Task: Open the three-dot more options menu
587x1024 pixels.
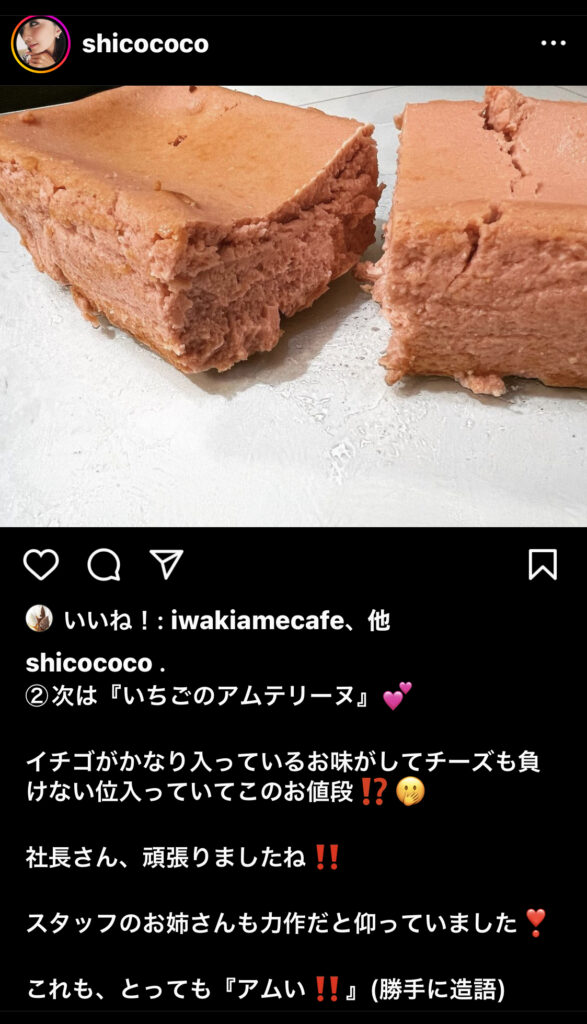Action: (x=553, y=44)
